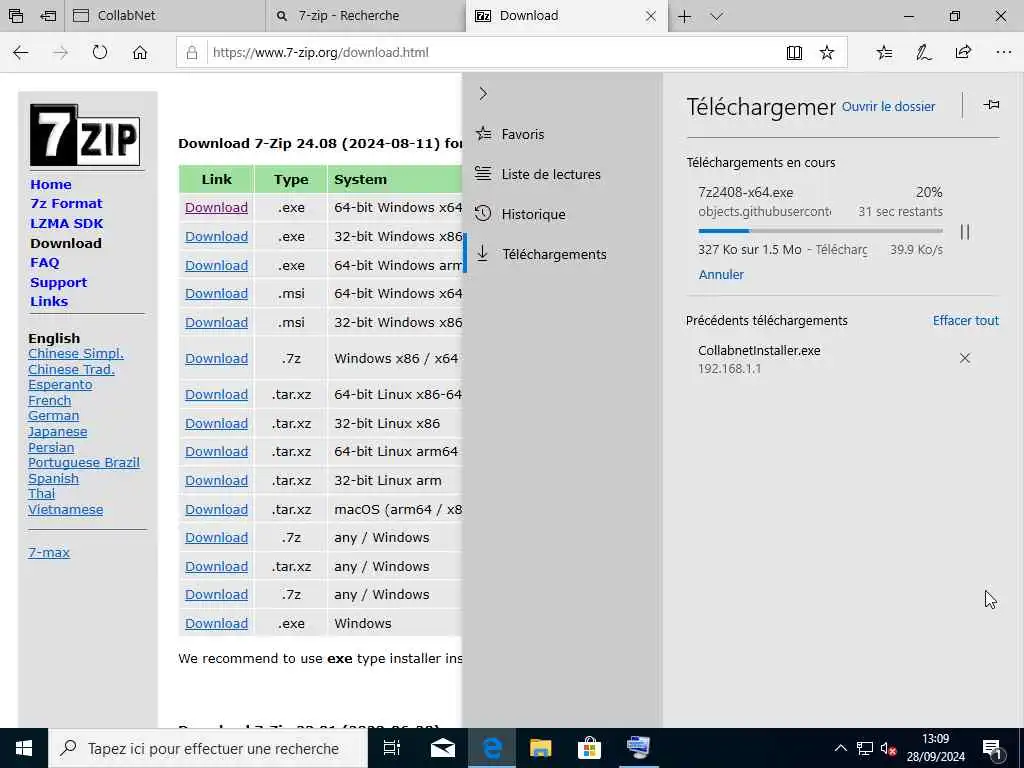Click the add notes pen icon
This screenshot has height=768, width=1024.
923,52
